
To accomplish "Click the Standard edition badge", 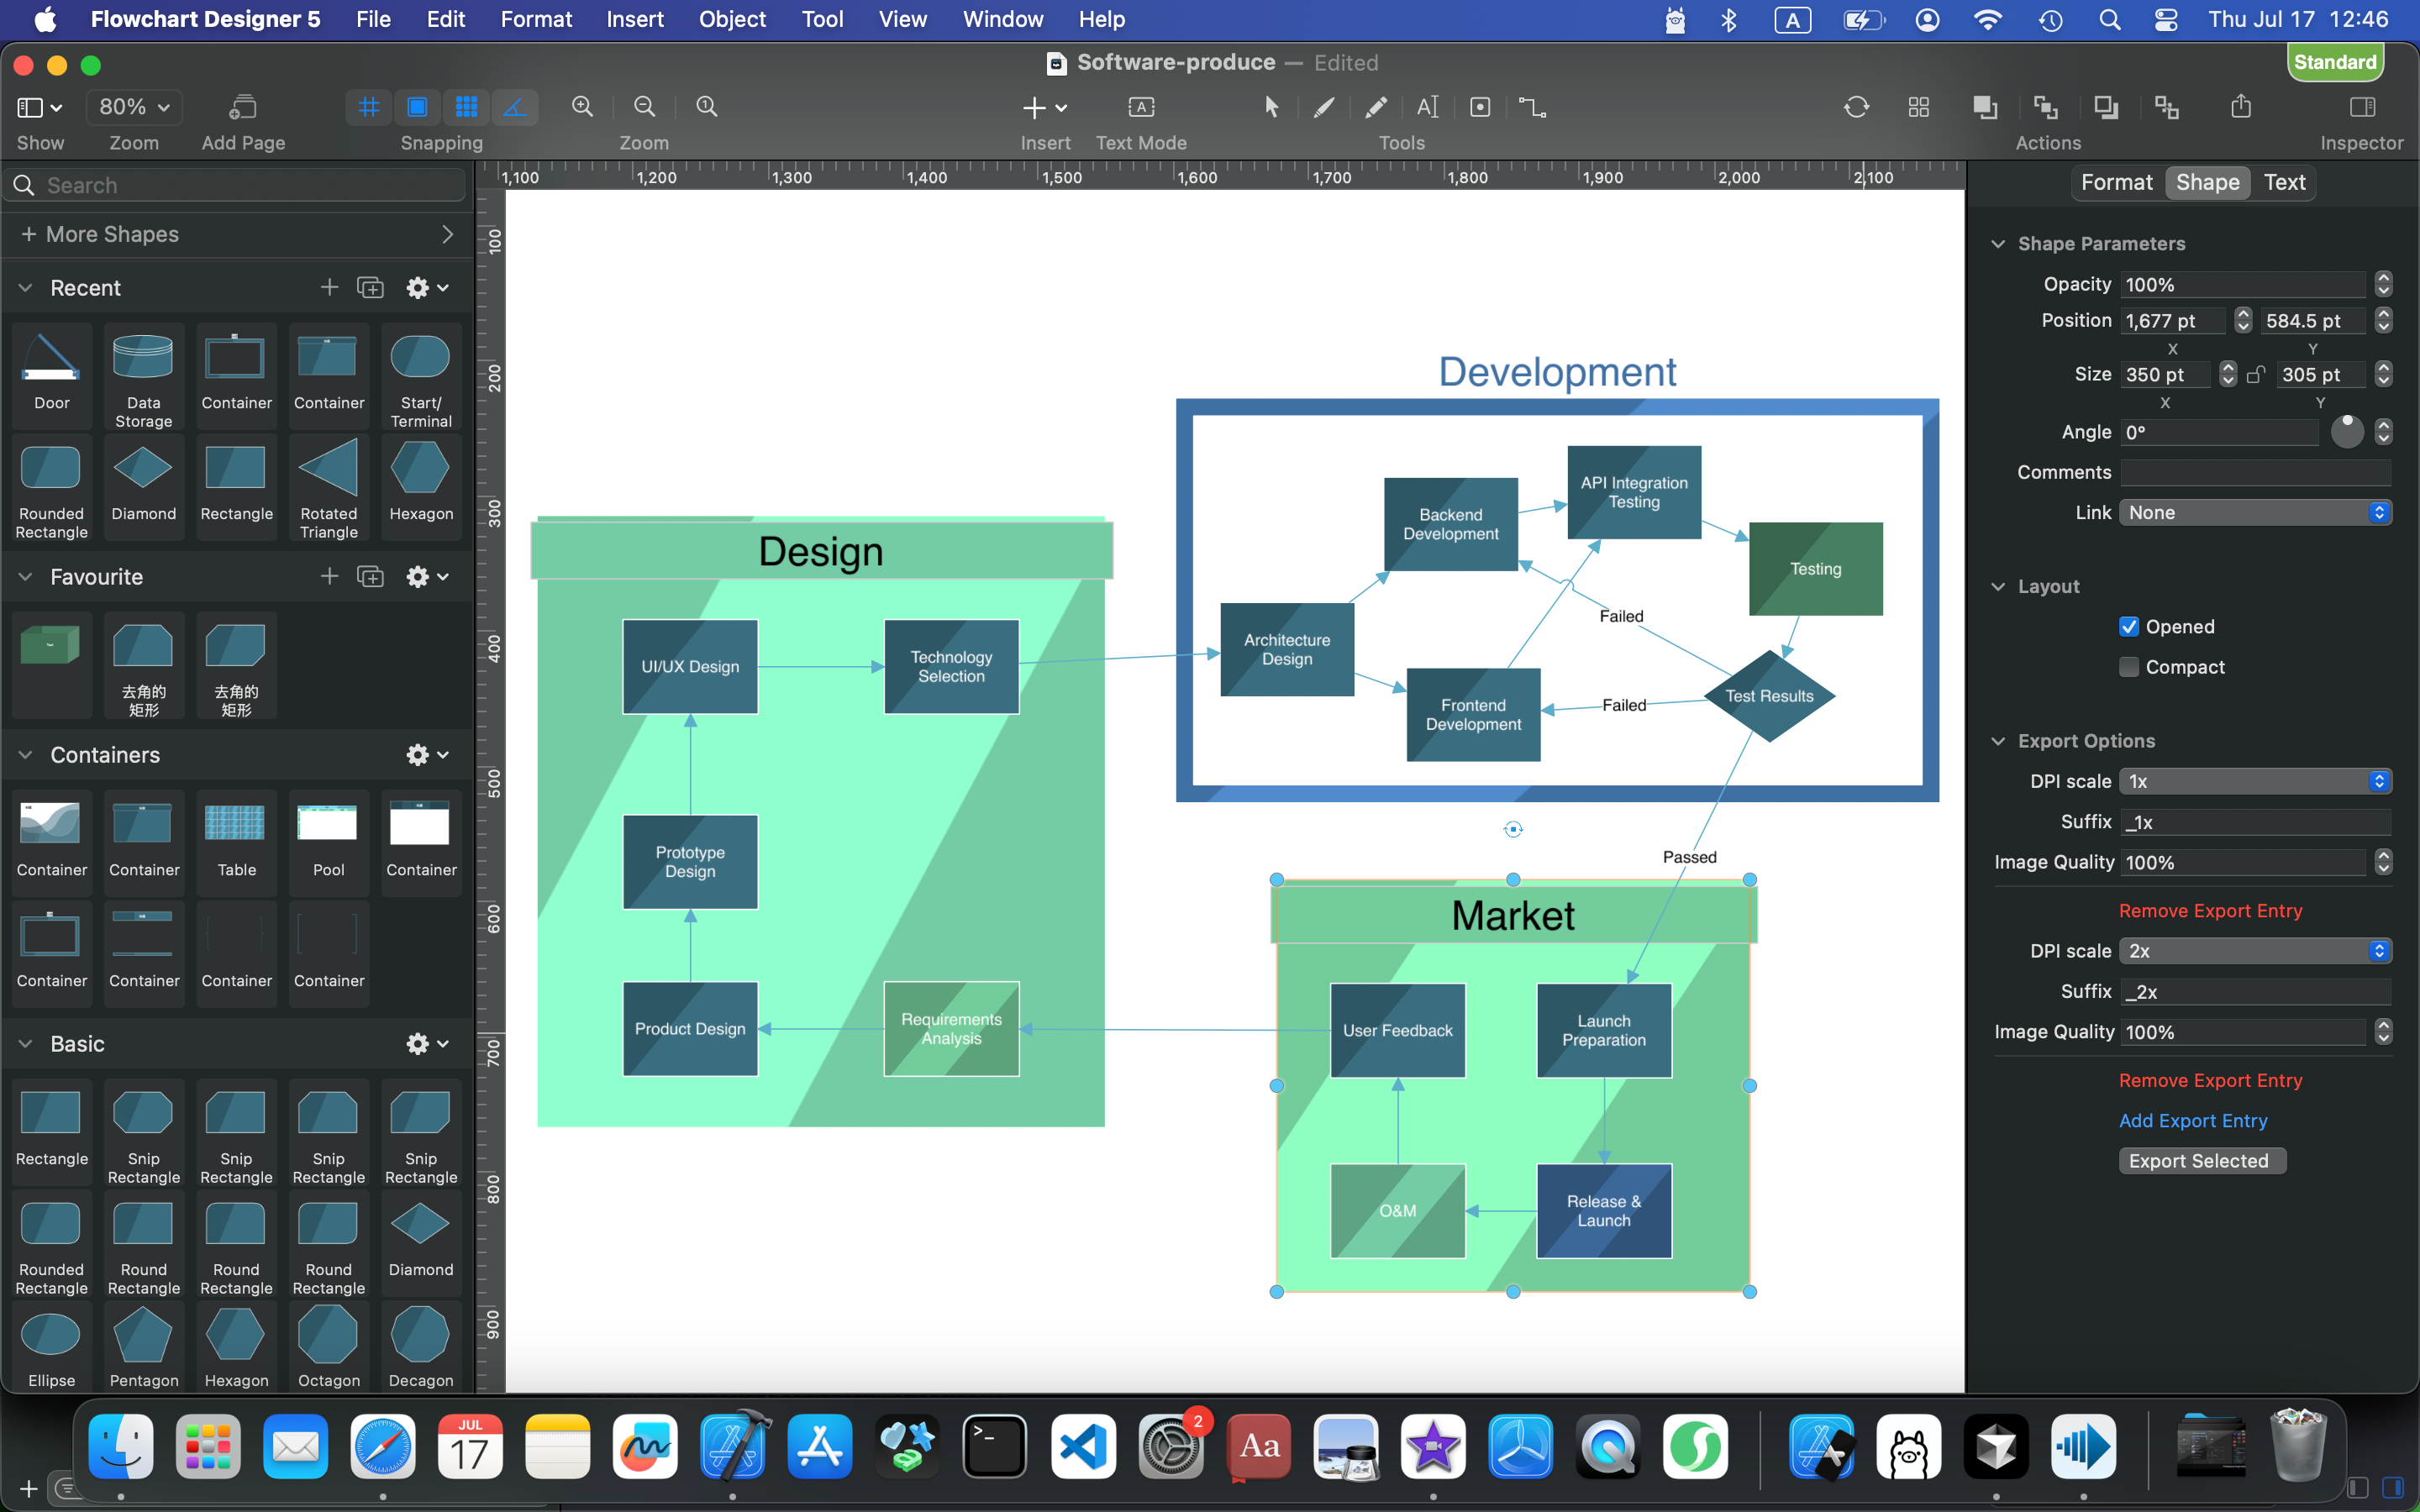I will [2334, 62].
